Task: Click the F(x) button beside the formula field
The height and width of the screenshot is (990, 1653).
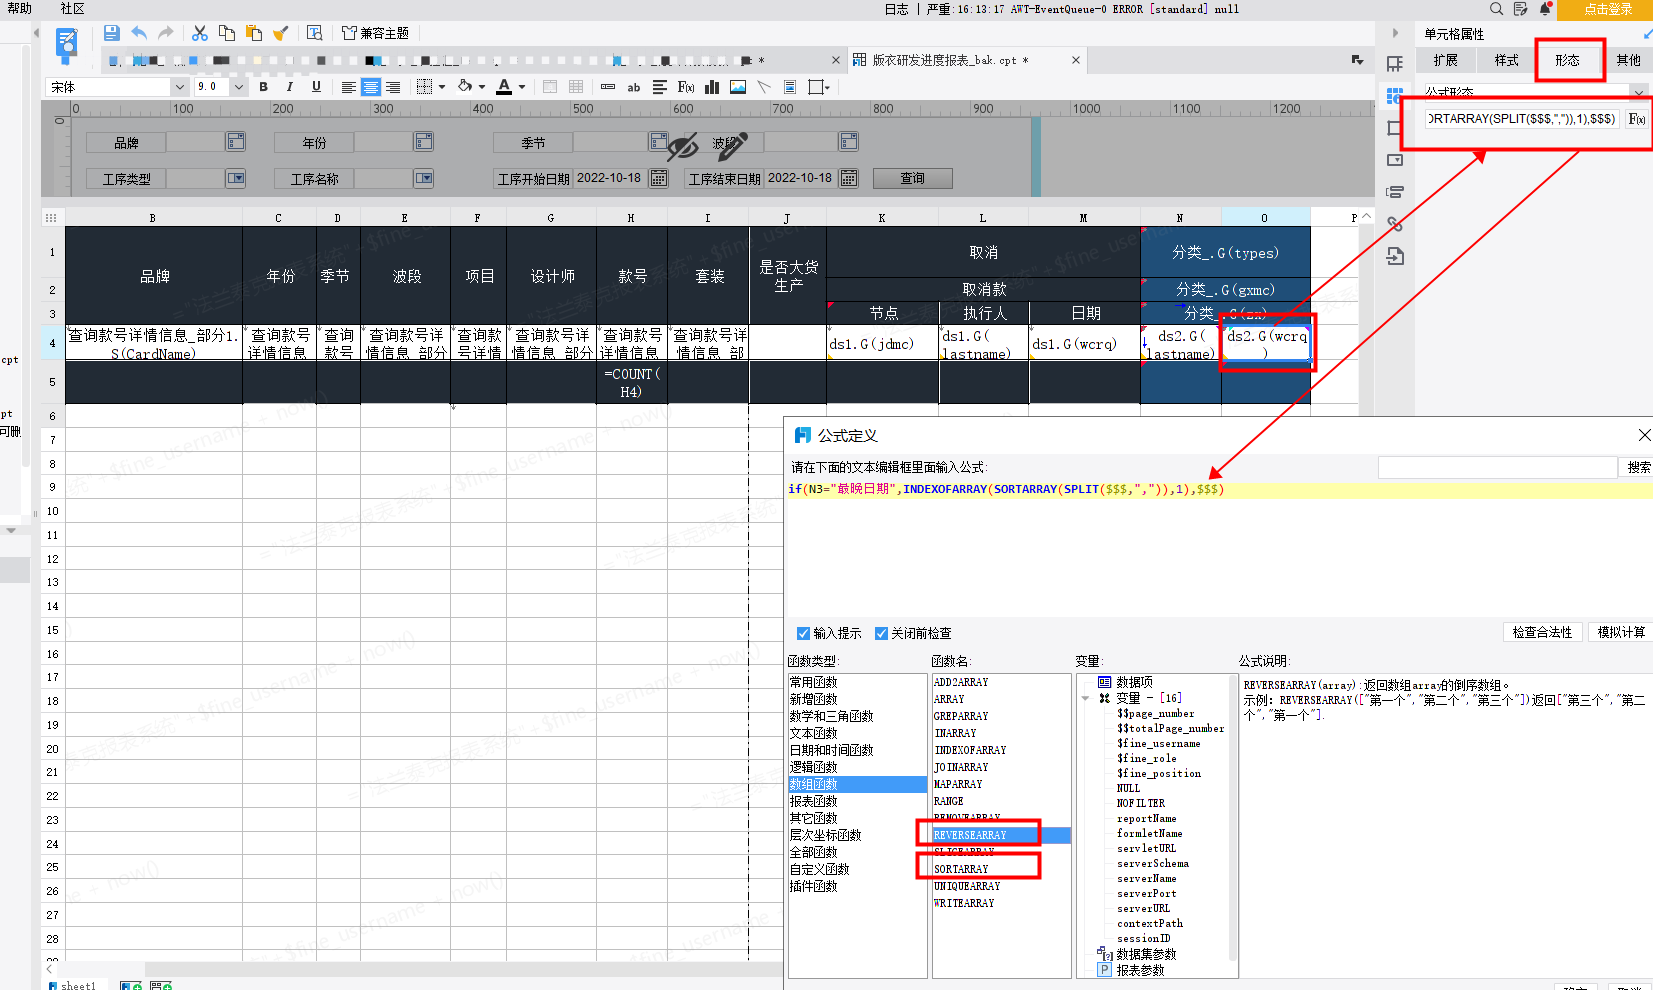Action: tap(1637, 119)
